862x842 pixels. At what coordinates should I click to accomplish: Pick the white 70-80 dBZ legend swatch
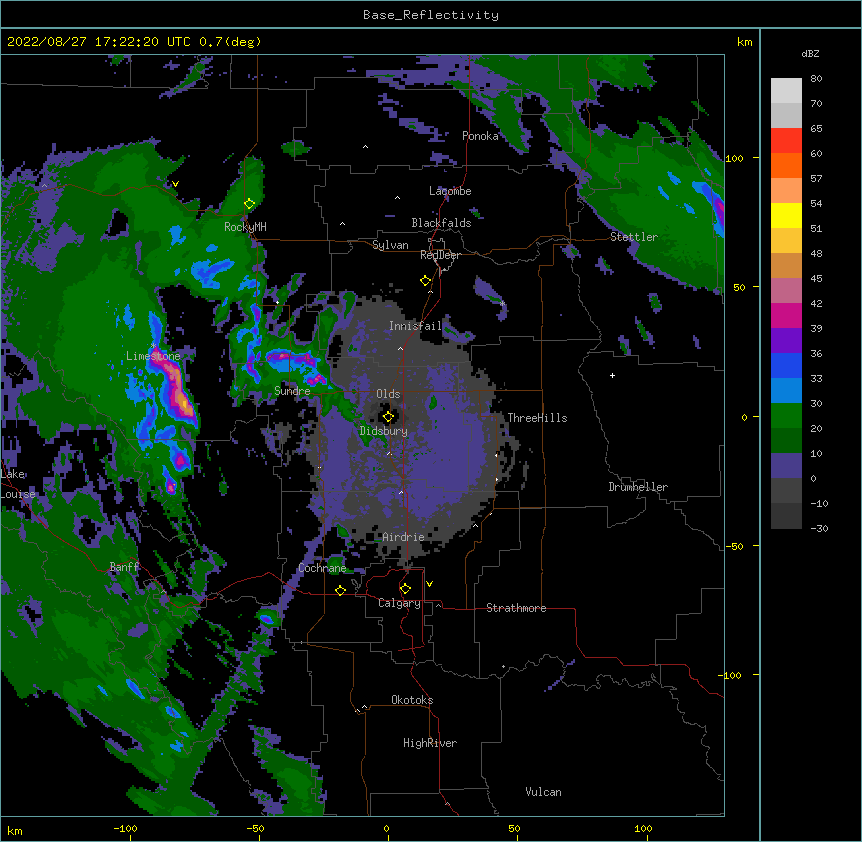[x=786, y=91]
